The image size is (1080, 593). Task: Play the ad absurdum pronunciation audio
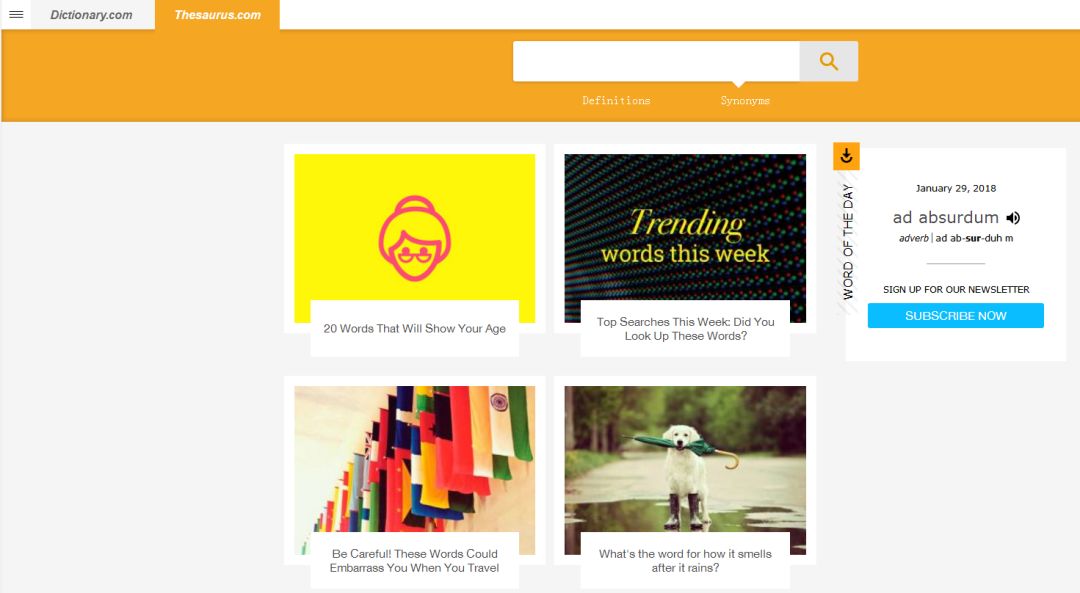pos(1012,218)
